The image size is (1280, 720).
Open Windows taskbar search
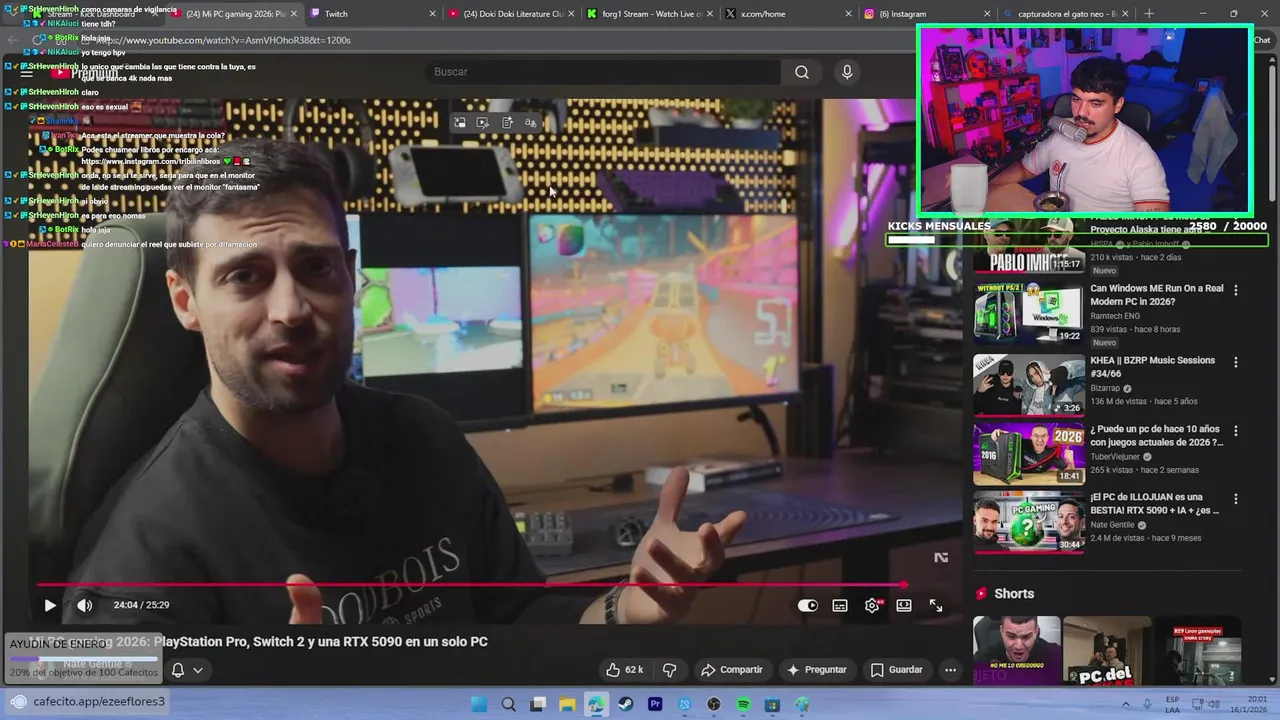[x=508, y=704]
